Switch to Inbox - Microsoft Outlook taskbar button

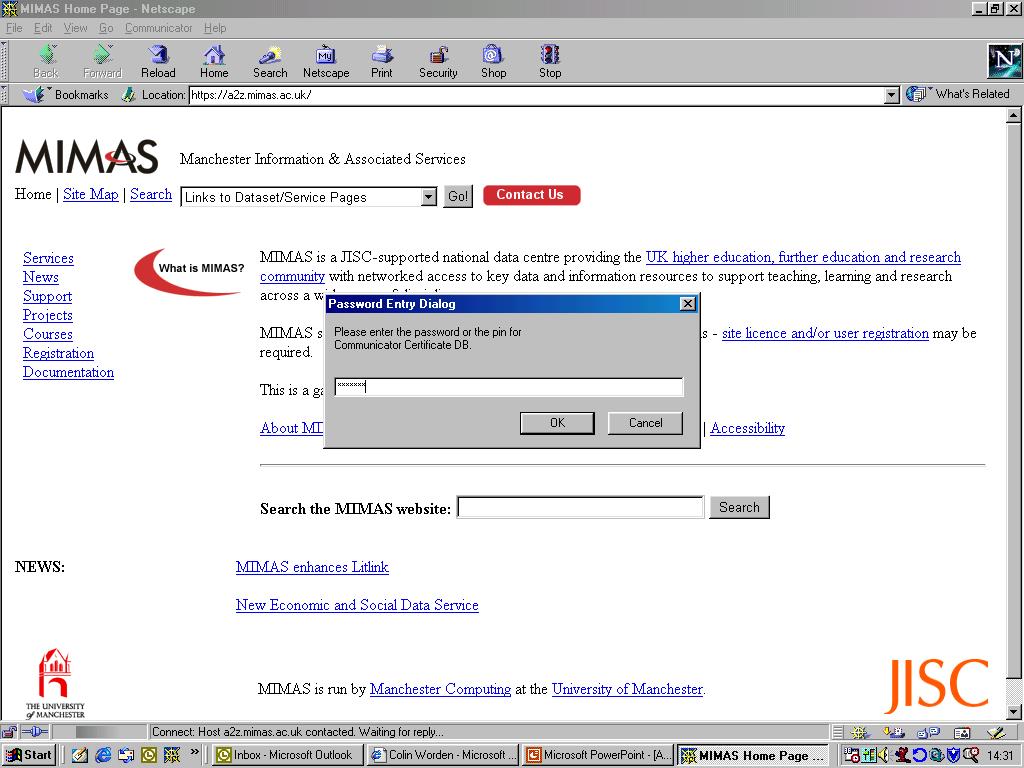coord(287,755)
